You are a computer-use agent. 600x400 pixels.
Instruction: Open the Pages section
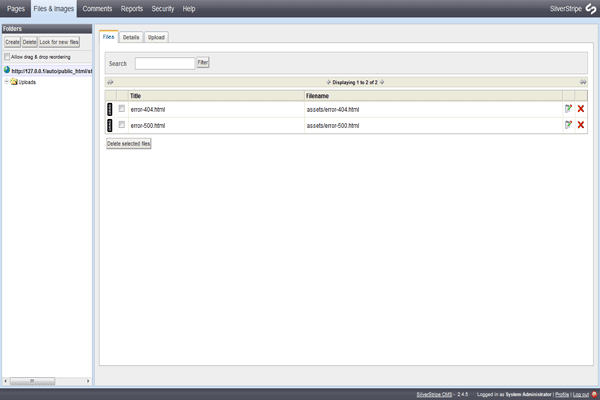(x=16, y=9)
